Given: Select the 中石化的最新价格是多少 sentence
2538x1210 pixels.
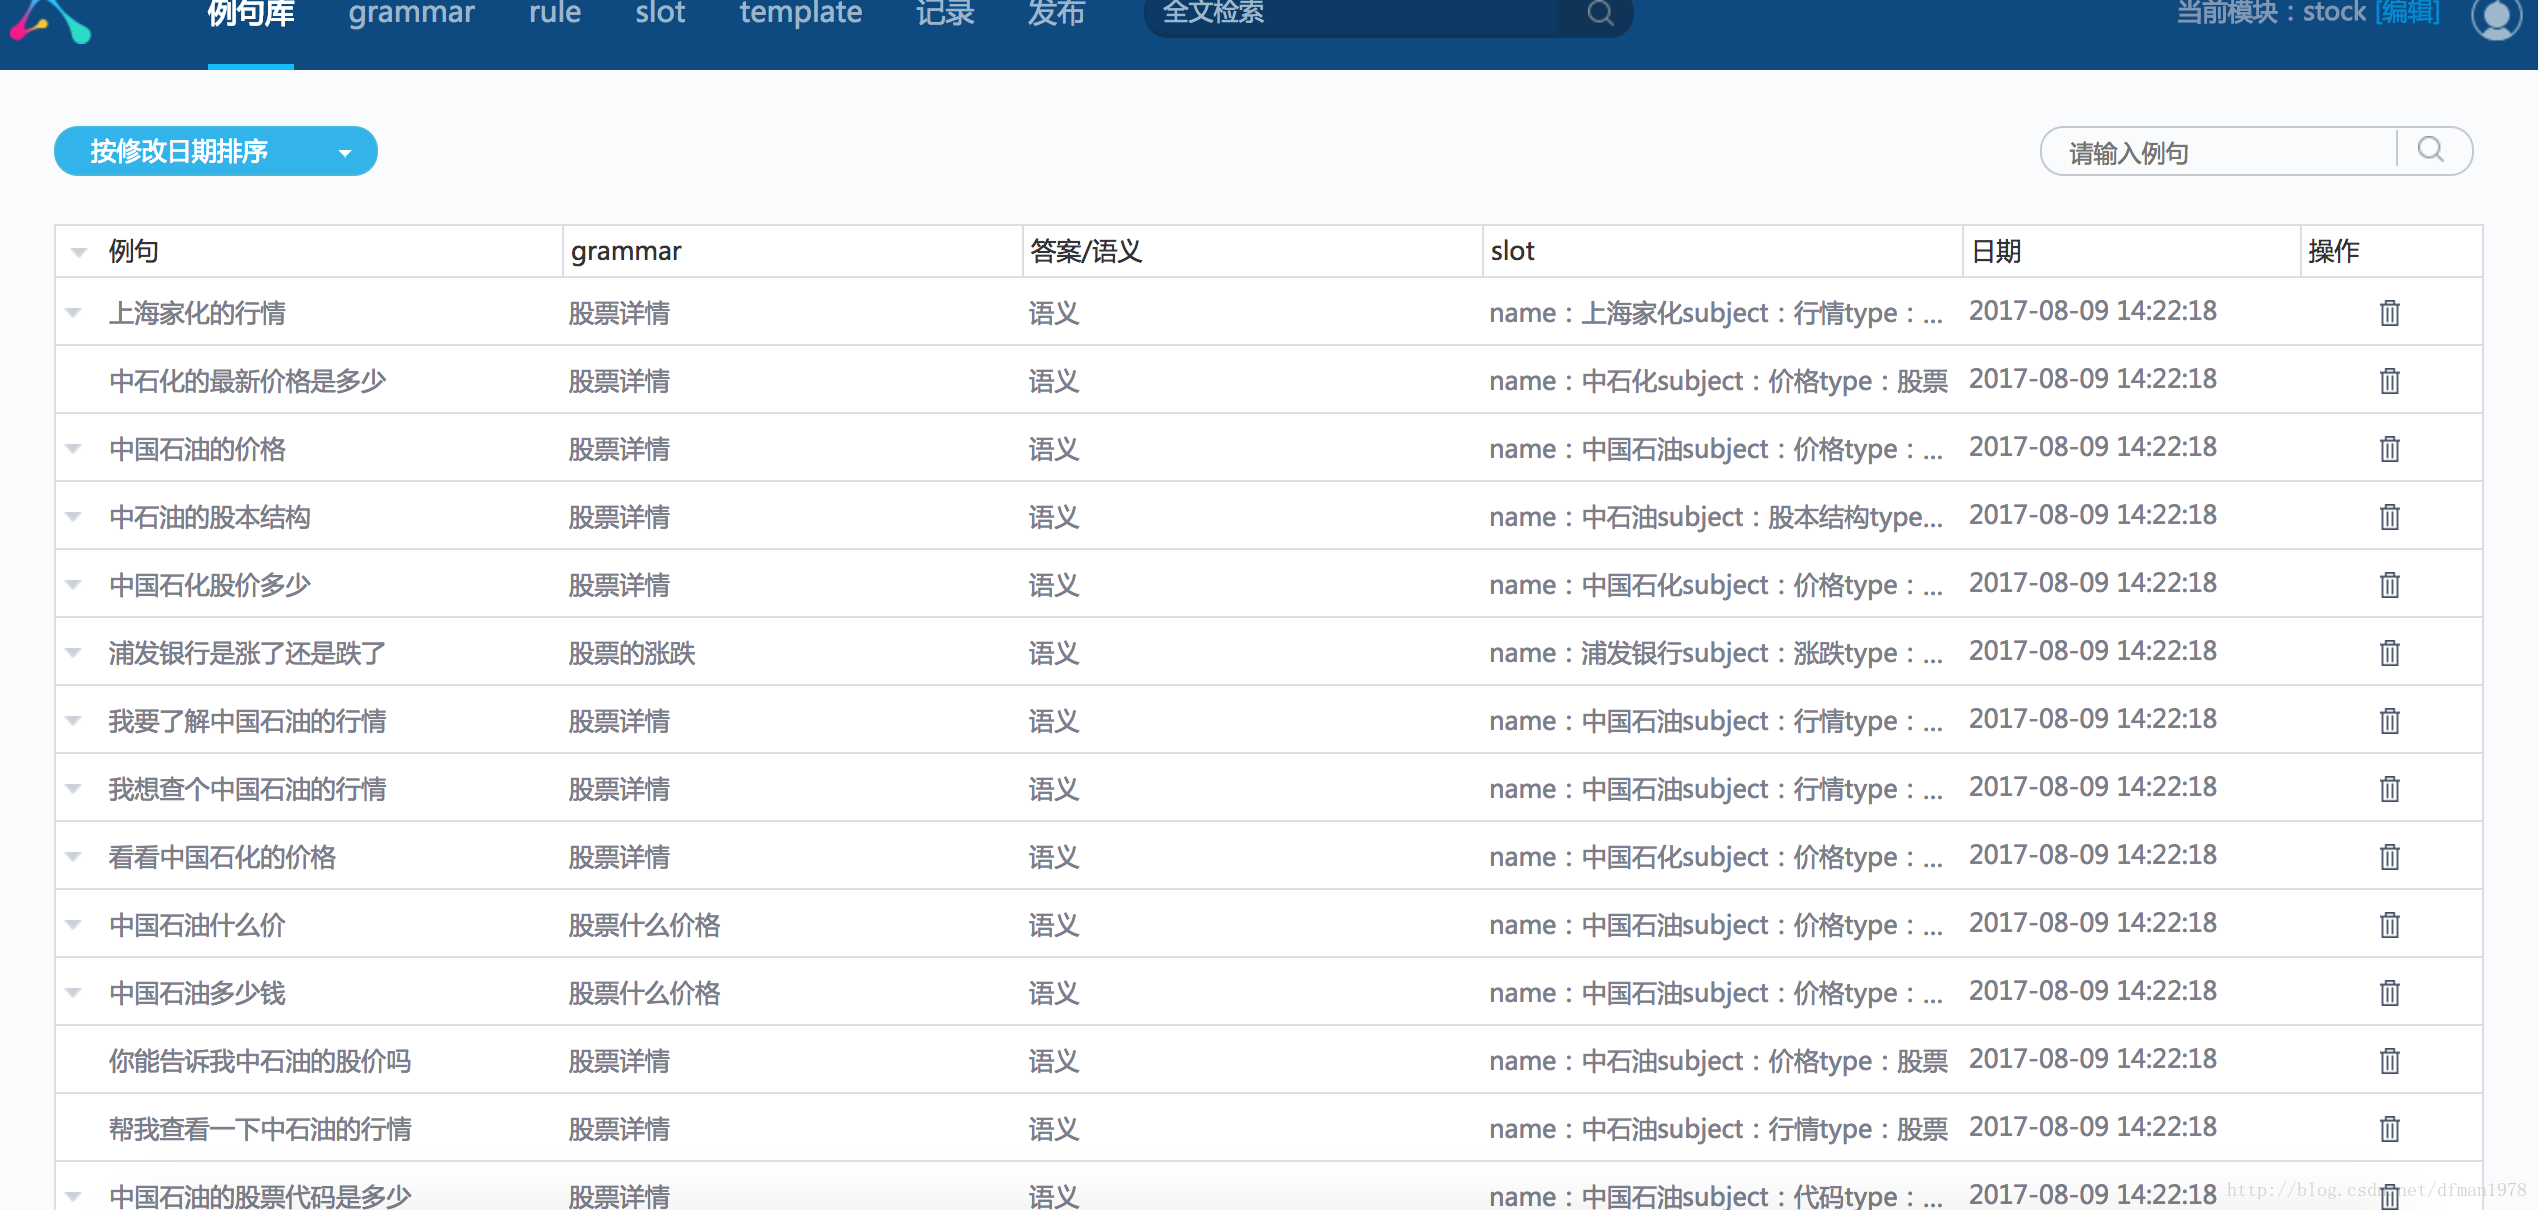Looking at the screenshot, I should point(247,381).
